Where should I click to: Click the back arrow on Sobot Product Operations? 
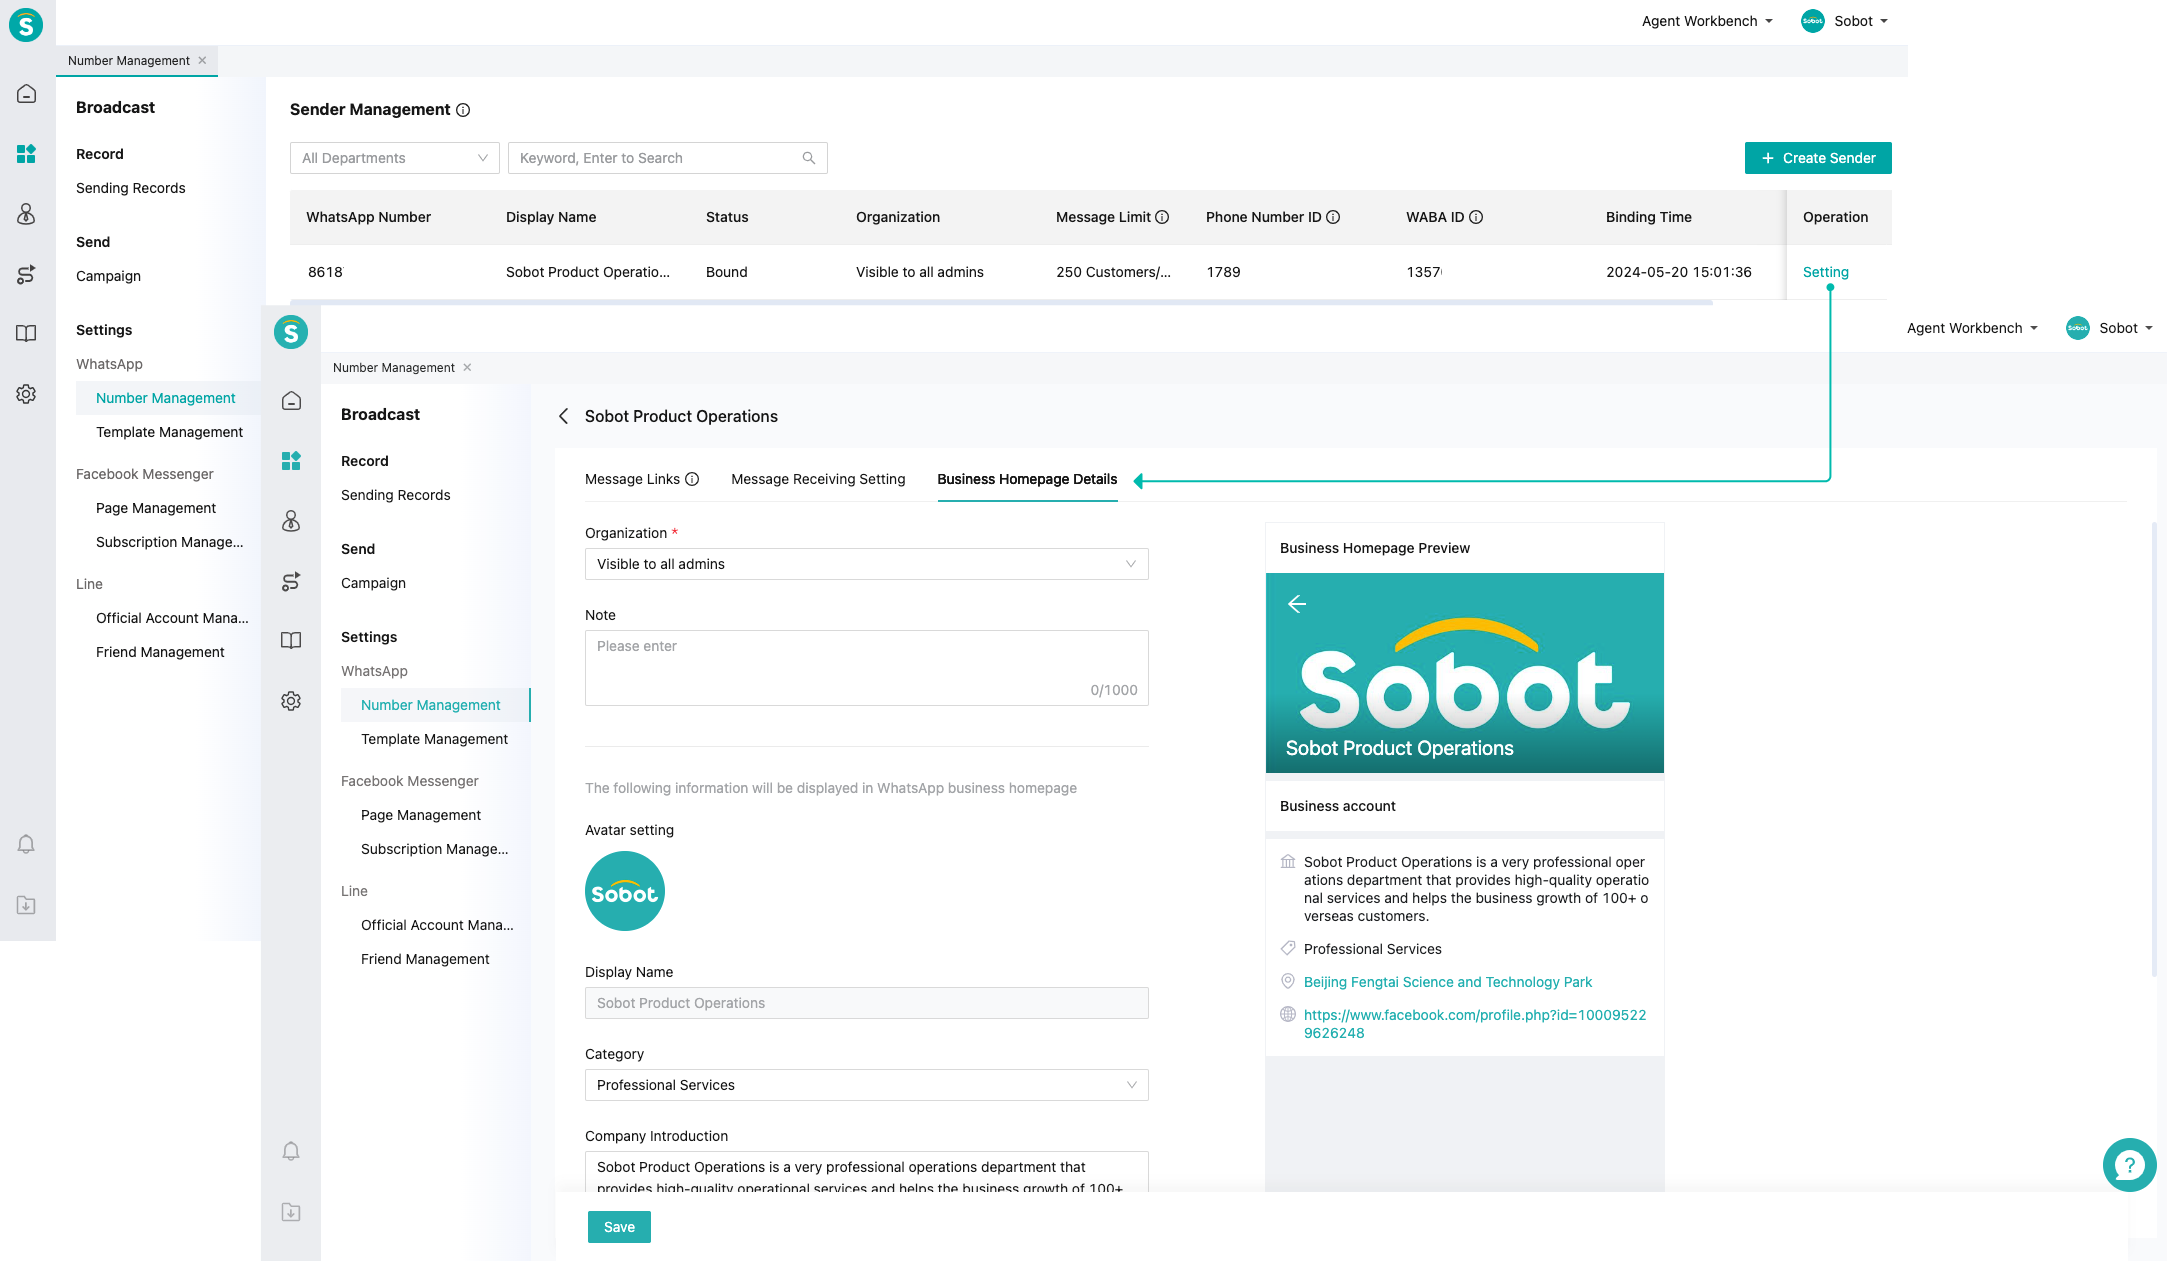[564, 416]
